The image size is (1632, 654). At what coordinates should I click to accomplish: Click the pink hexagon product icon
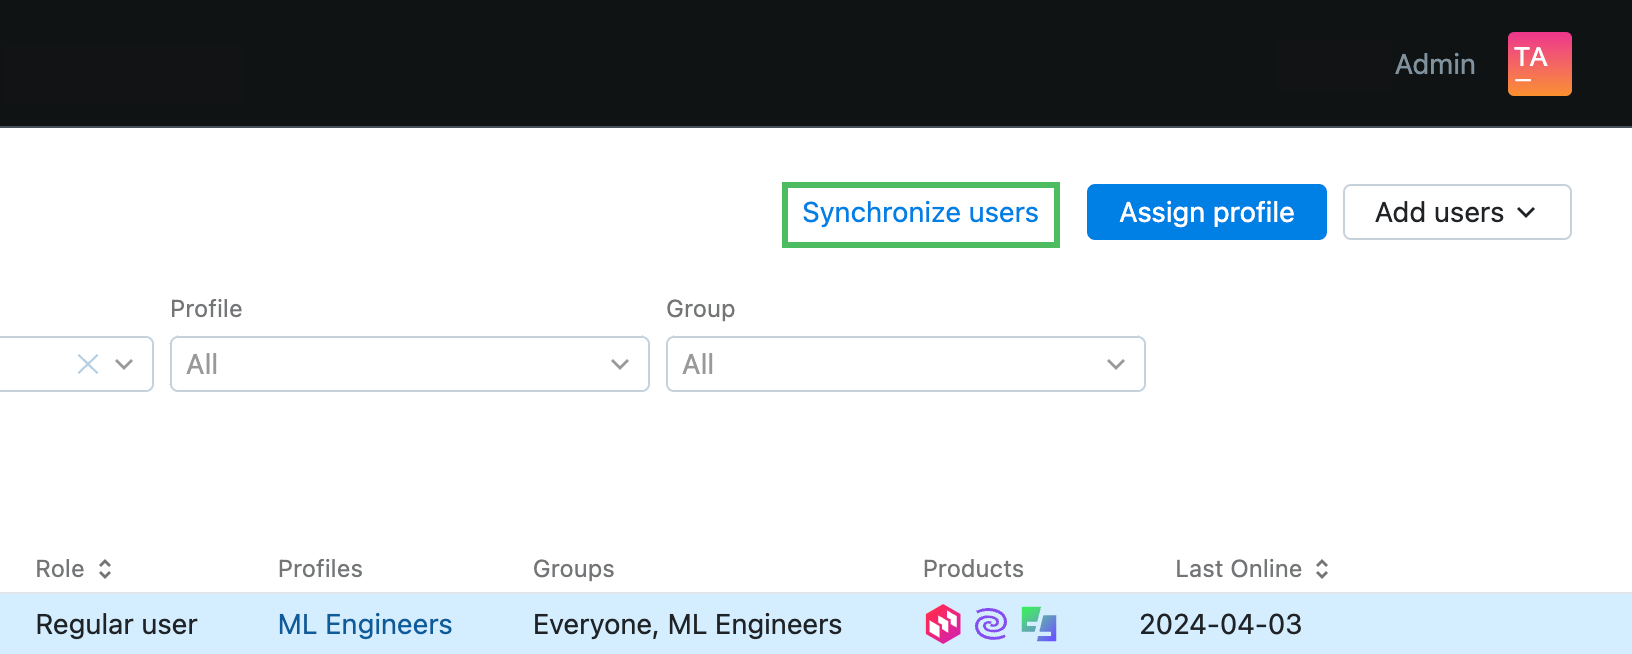click(x=942, y=624)
